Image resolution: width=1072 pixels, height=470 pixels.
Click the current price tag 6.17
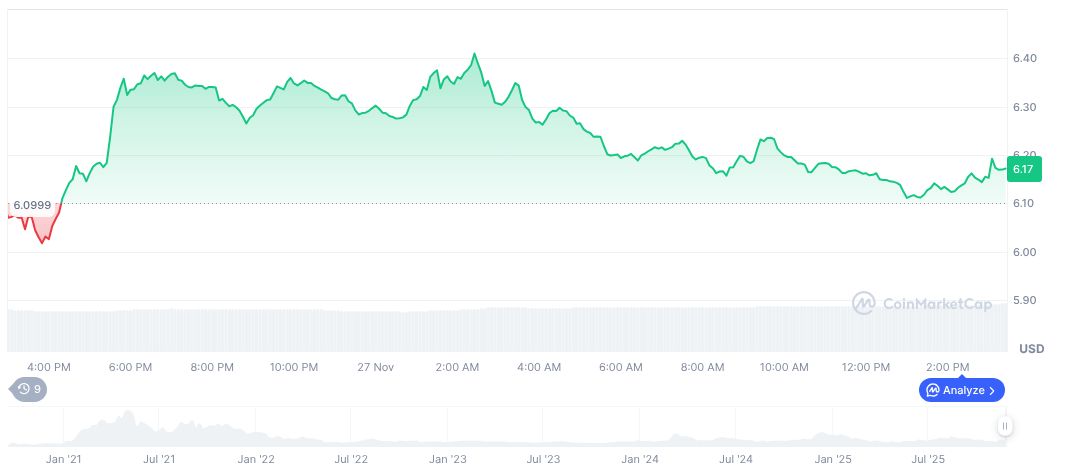[1023, 169]
